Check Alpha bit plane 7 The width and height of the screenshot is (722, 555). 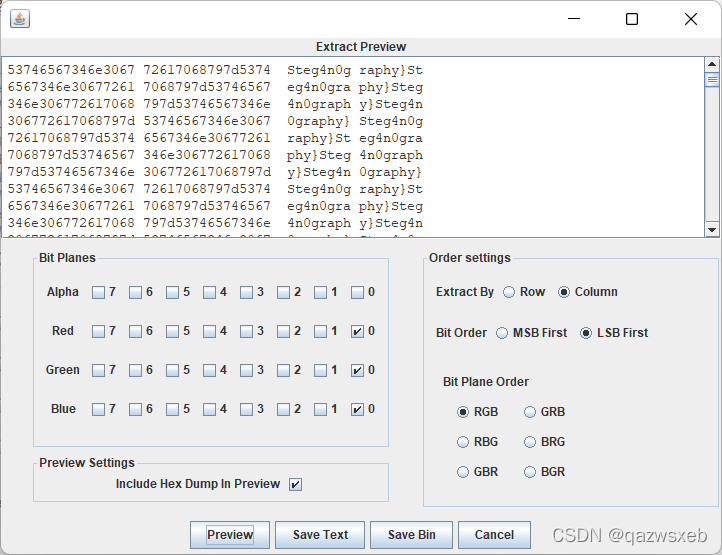99,292
